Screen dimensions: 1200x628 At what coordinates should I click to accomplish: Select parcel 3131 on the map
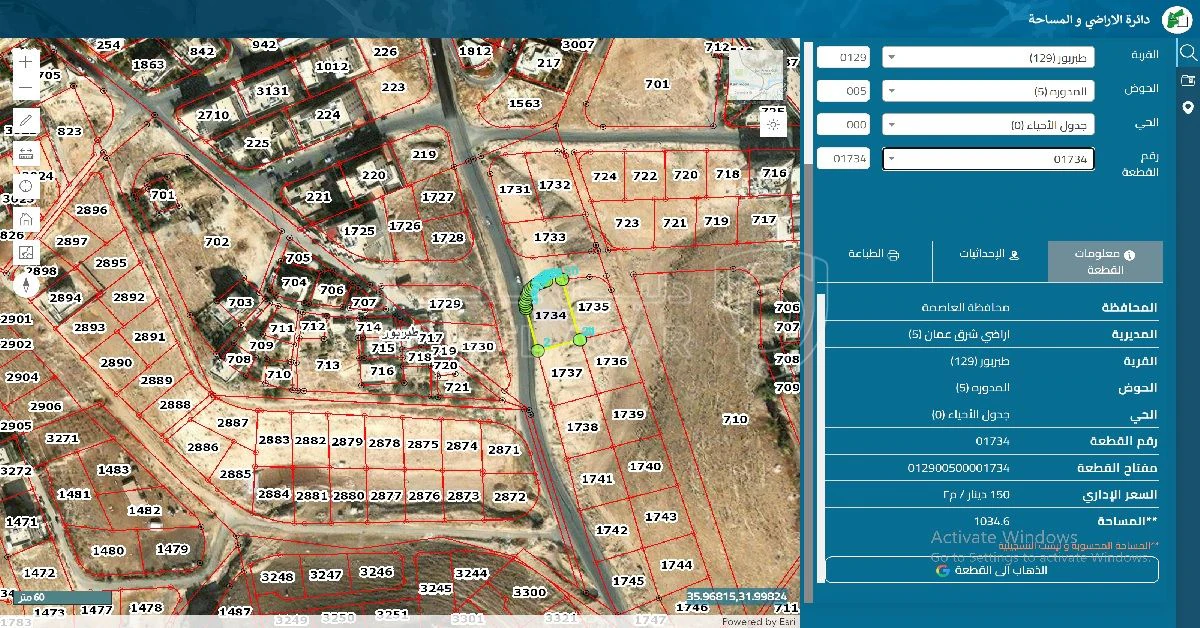pos(272,90)
